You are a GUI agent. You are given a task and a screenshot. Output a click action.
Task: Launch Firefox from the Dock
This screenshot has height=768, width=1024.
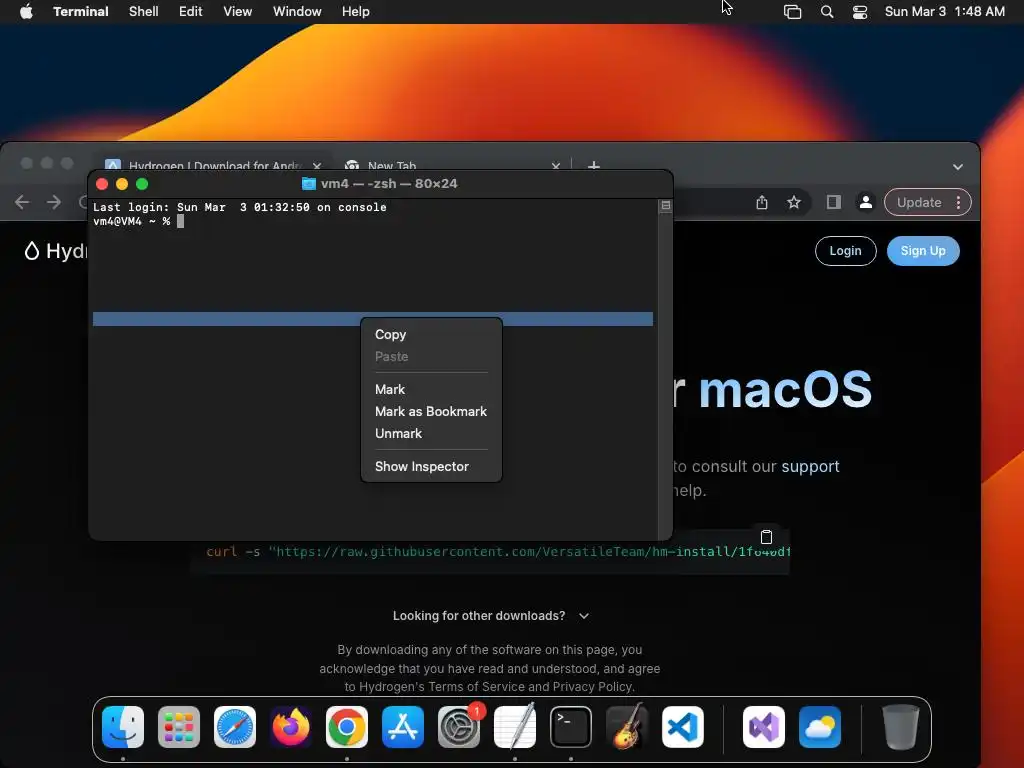pos(291,727)
